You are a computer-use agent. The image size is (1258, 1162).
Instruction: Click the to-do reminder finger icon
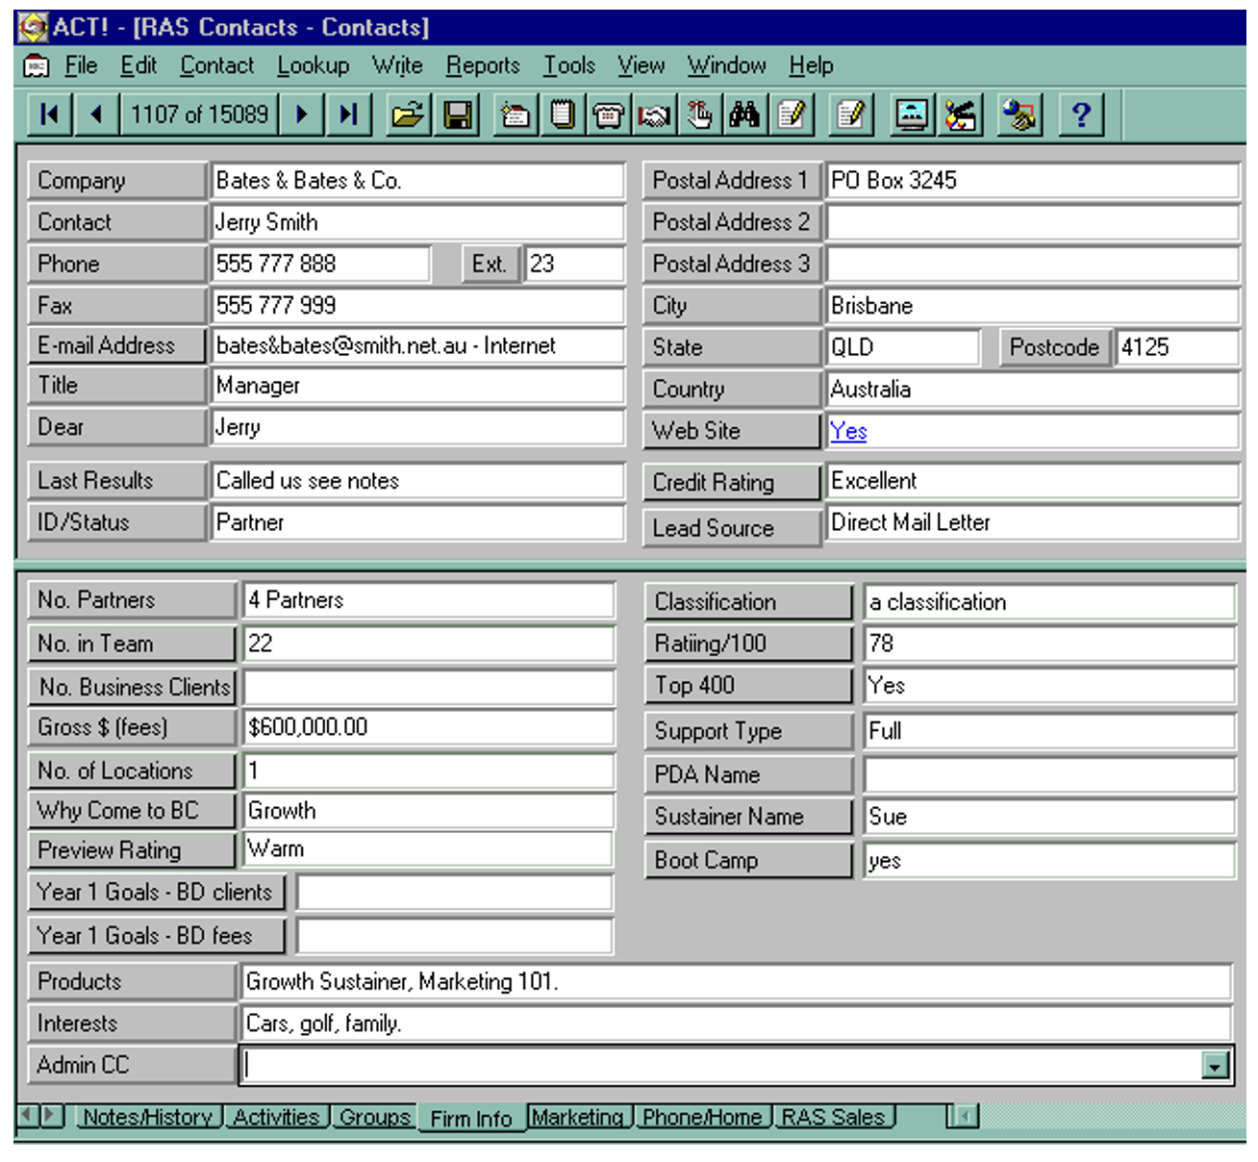click(x=702, y=115)
